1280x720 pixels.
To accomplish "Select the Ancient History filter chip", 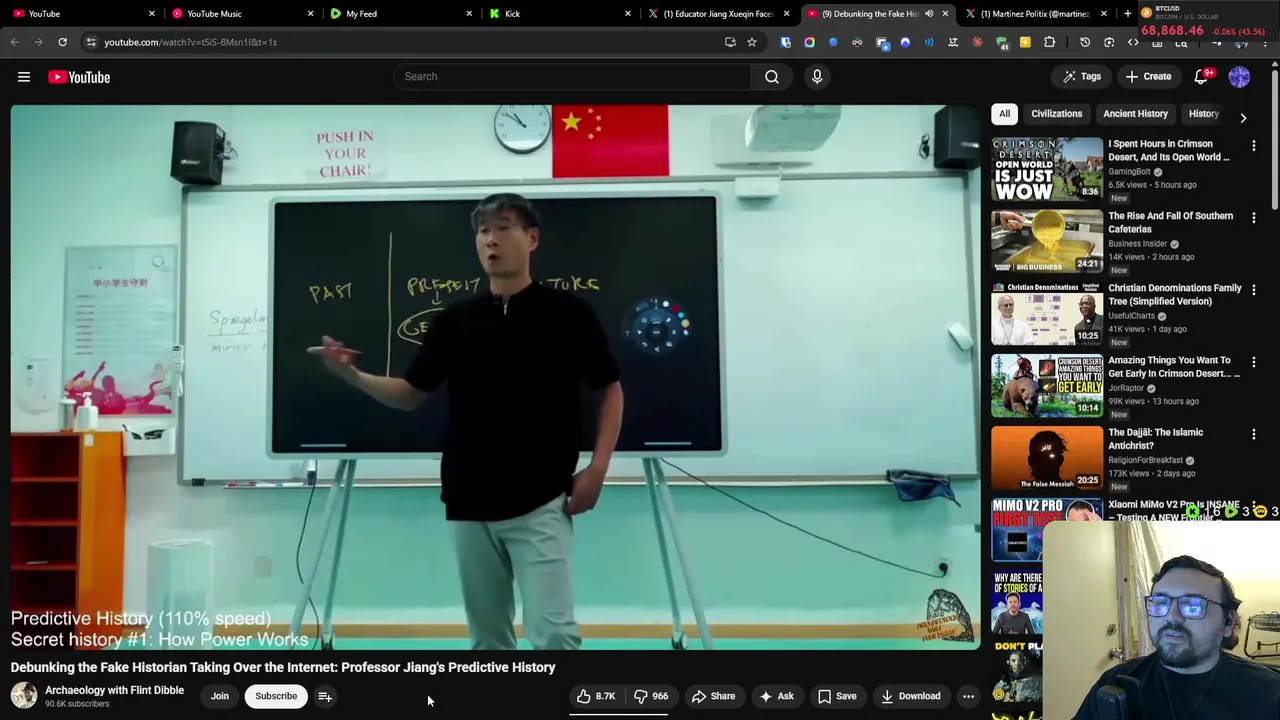I will (x=1135, y=114).
